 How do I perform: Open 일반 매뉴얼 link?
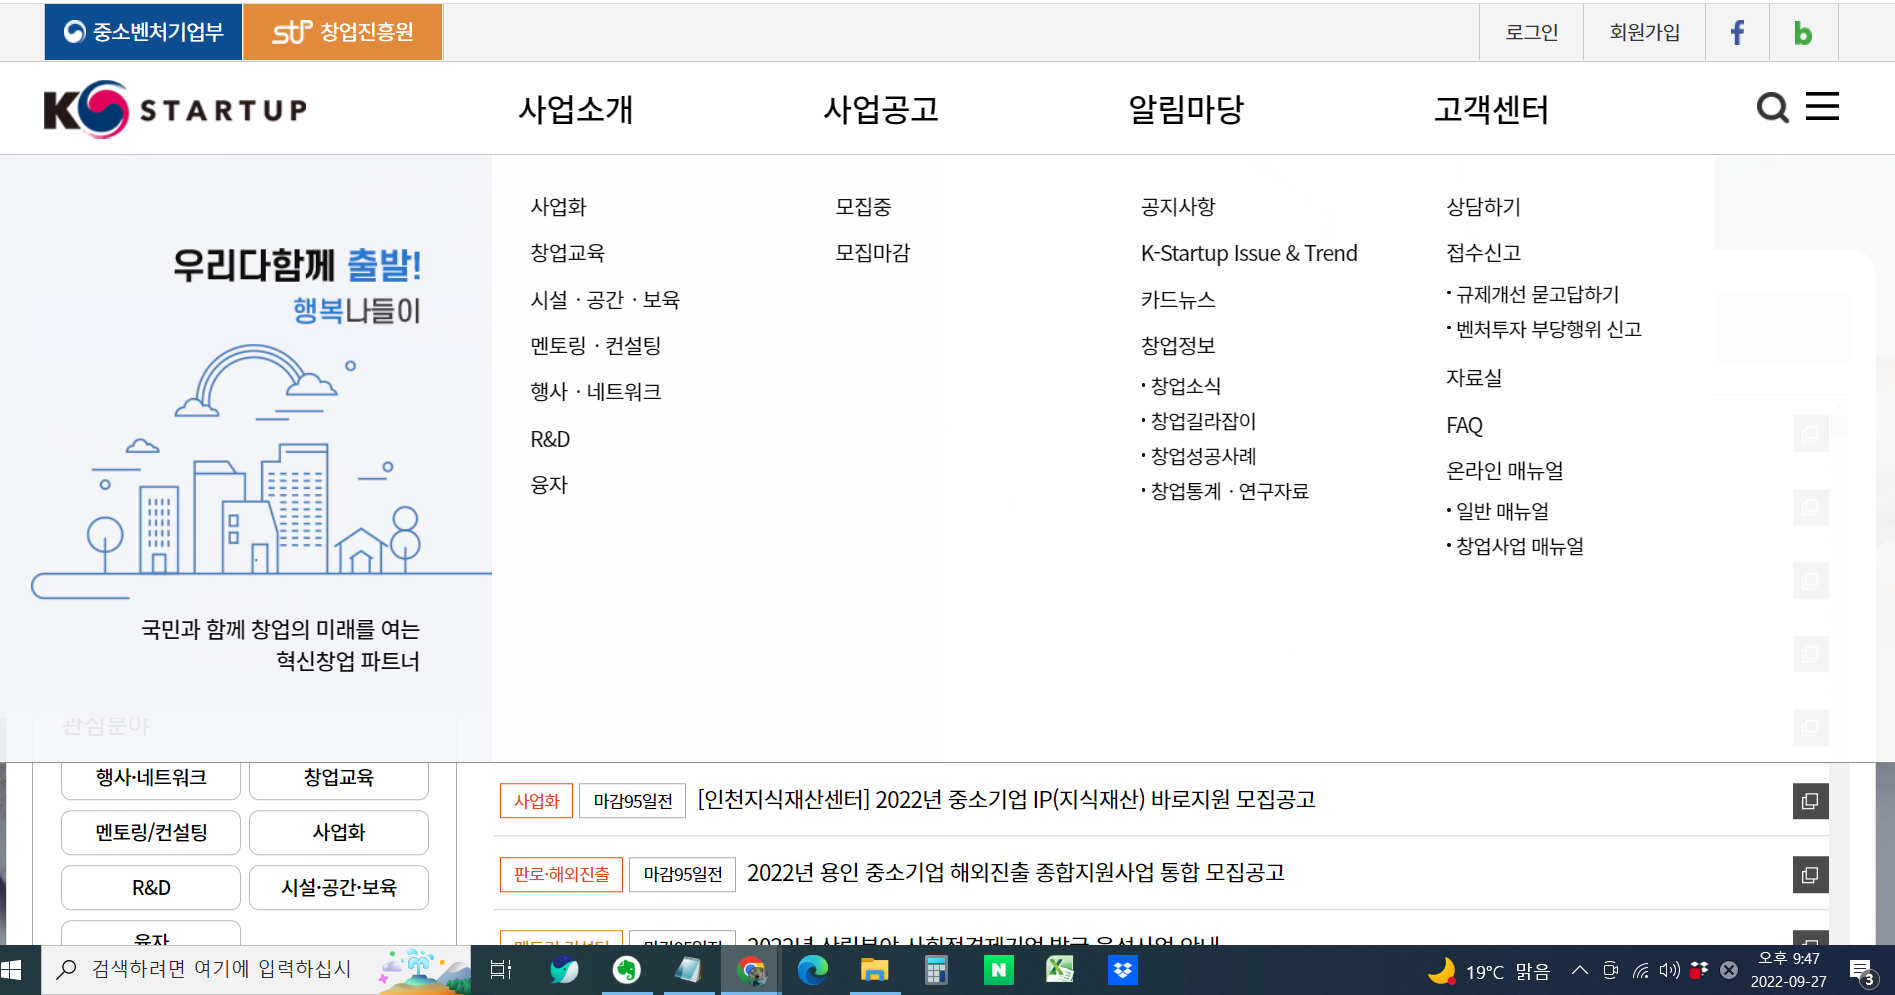coord(1502,511)
